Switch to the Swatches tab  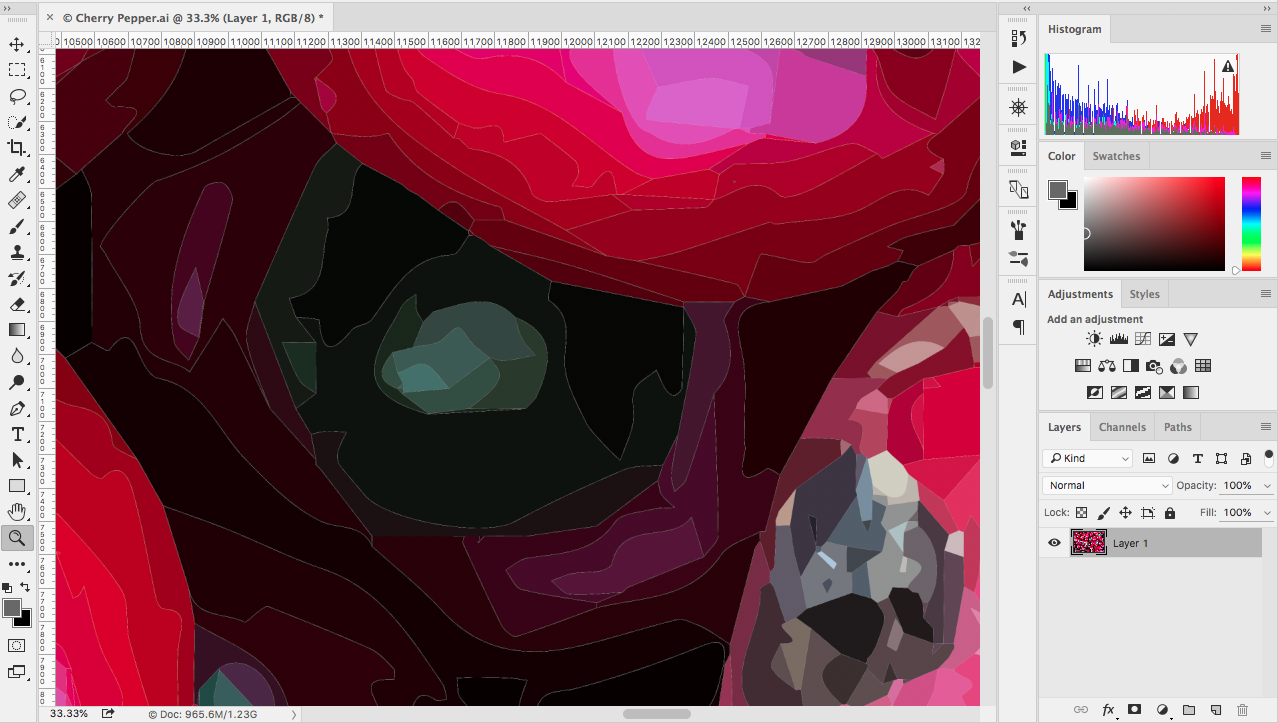(1116, 156)
